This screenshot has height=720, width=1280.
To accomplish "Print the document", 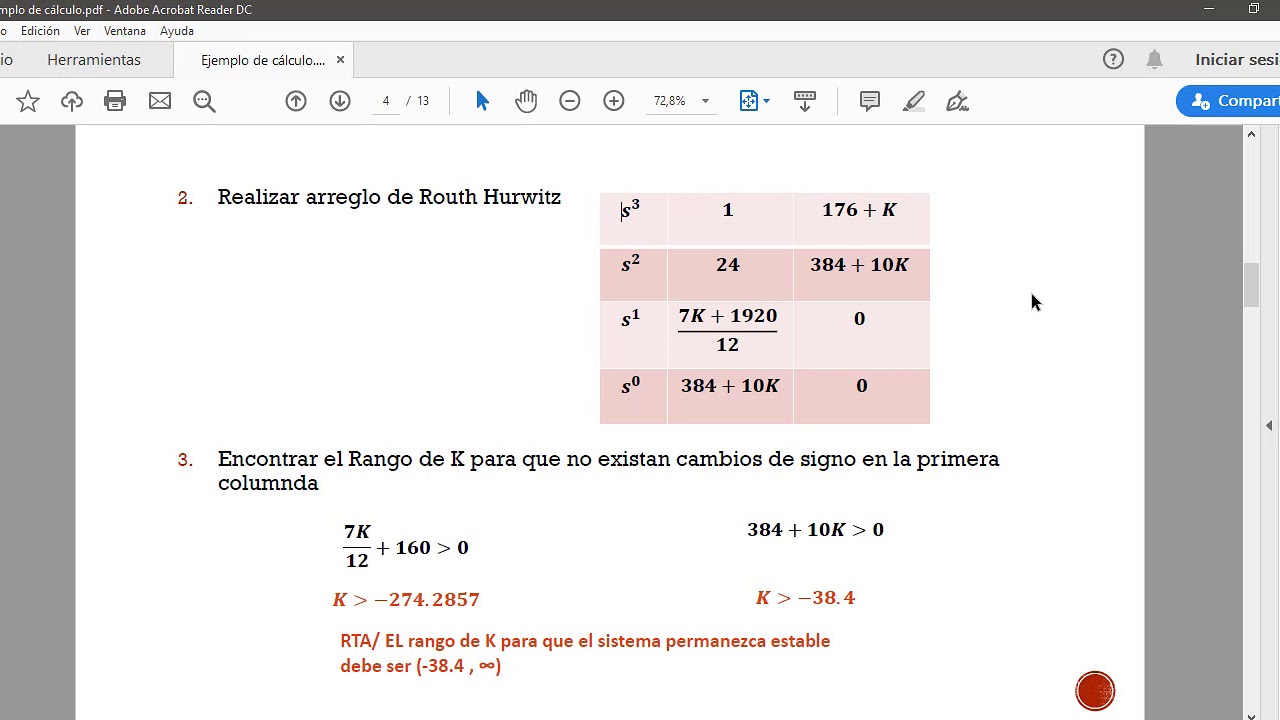I will point(115,101).
